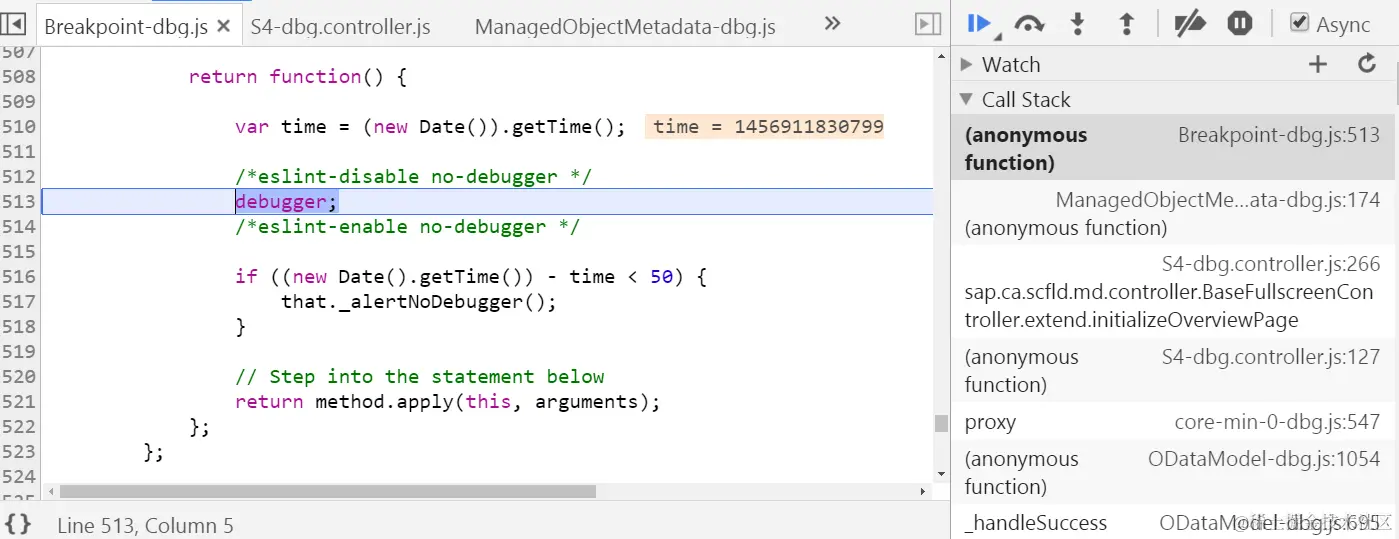Set breakpoint on line 521 gutter
Screen dimensions: 1399x539
(x=19, y=401)
